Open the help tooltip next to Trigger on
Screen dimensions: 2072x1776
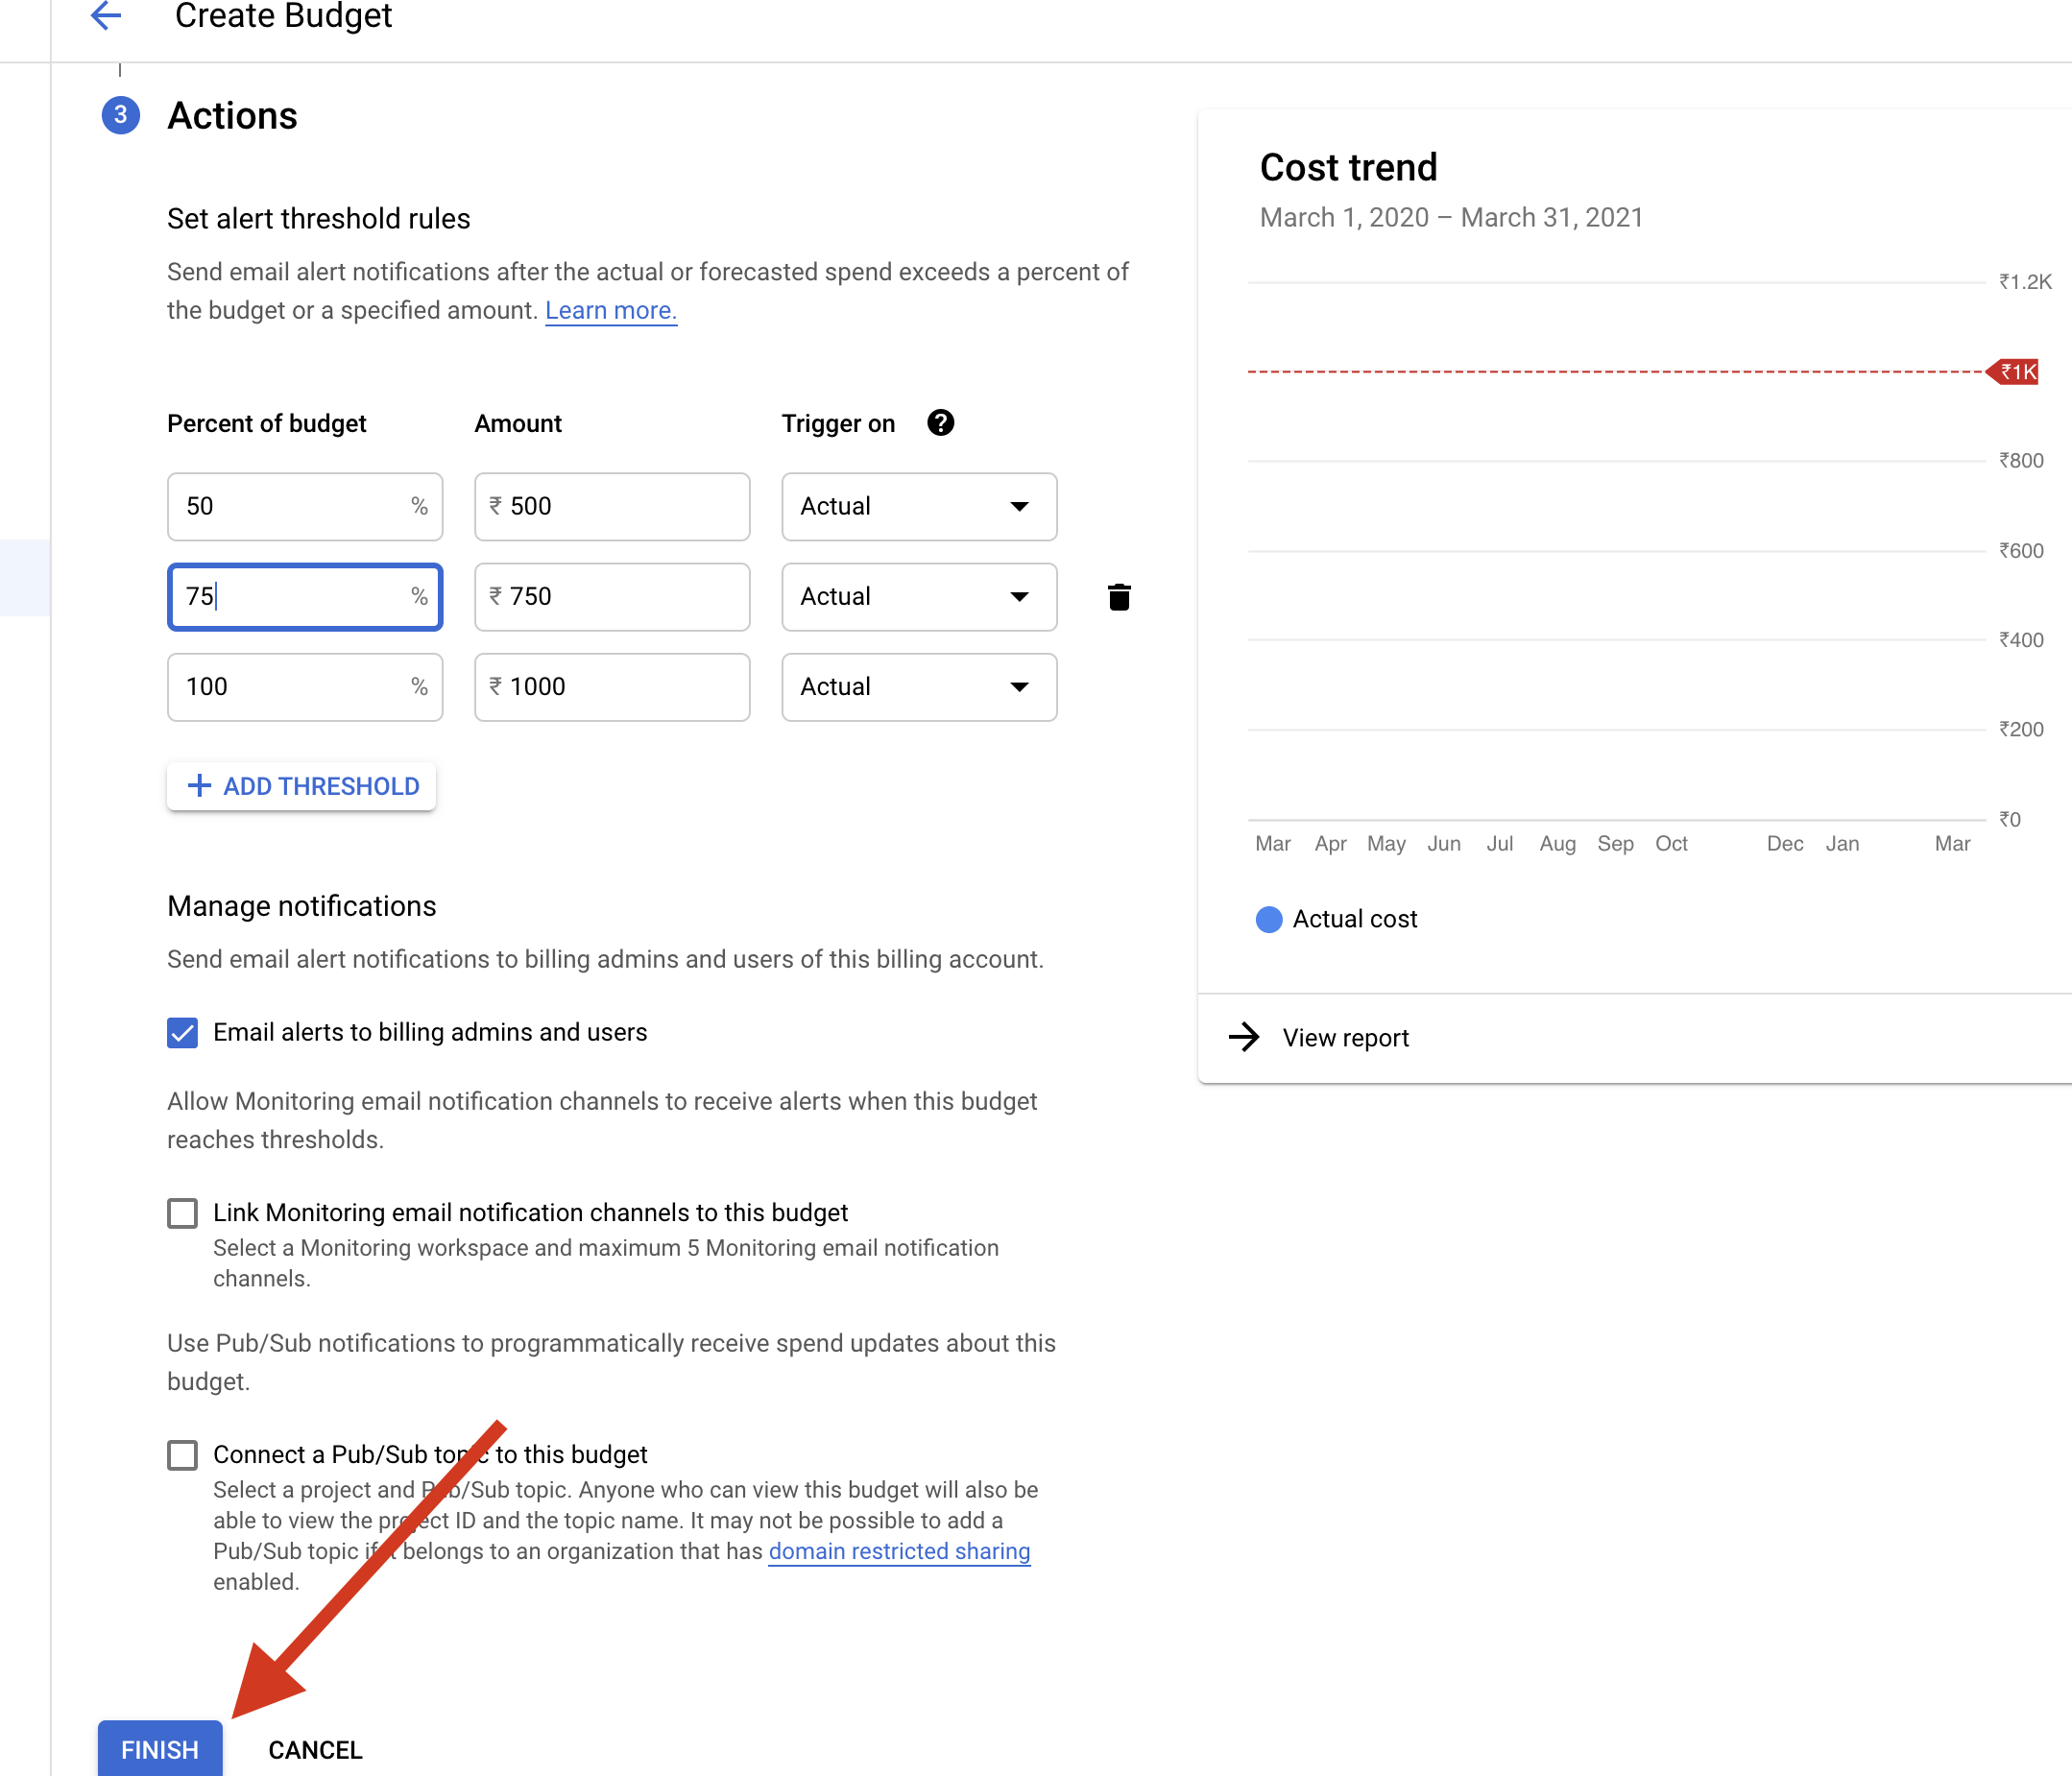(x=938, y=423)
